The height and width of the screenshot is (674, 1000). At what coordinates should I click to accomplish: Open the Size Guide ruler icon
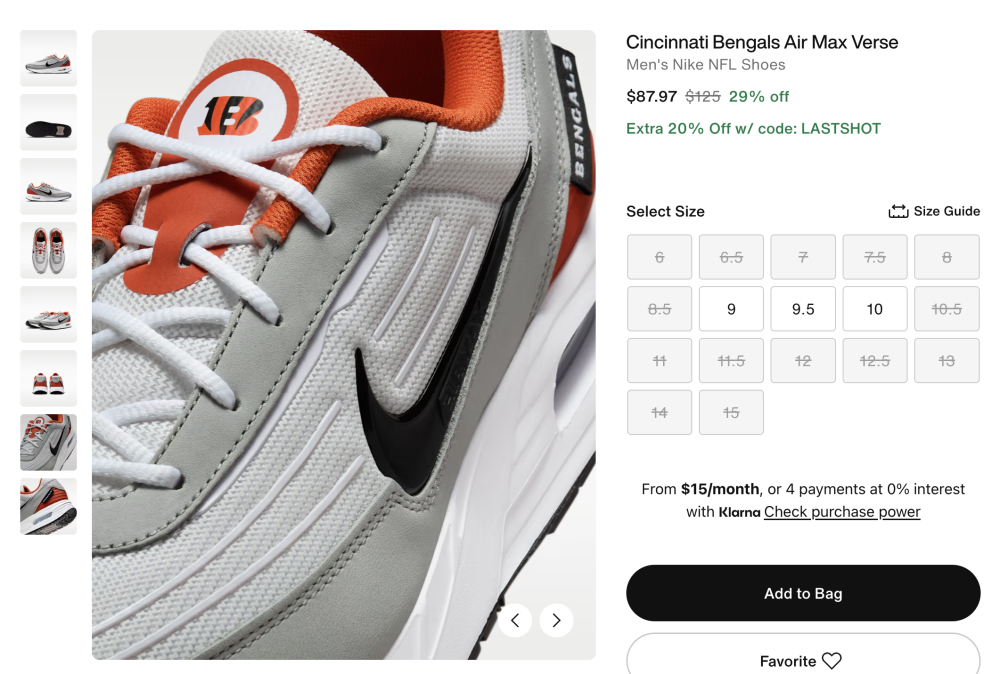(898, 211)
